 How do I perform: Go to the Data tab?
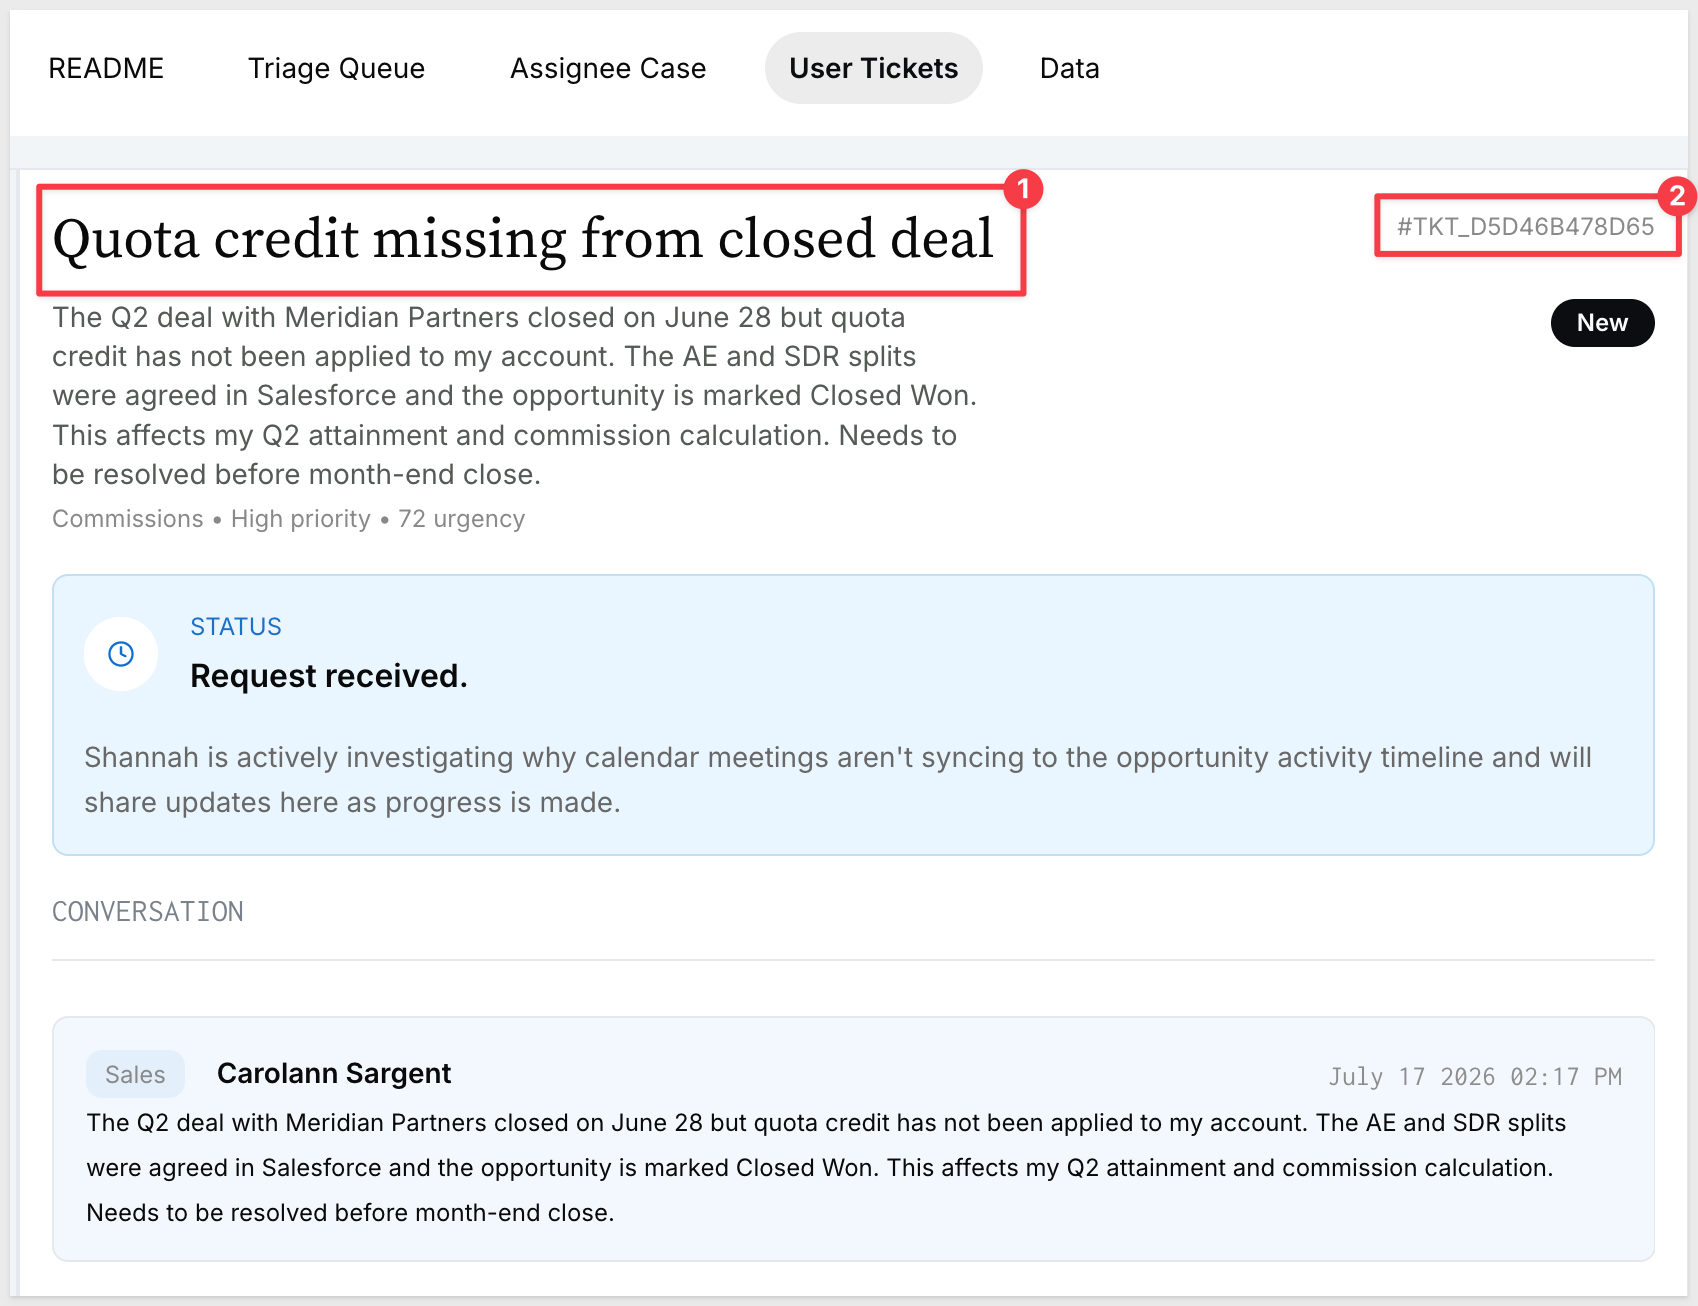1070,68
